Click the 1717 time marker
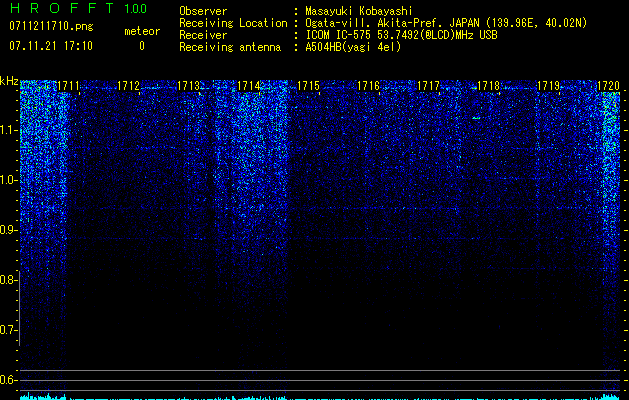Viewport: 629px width, 400px height. coord(428,86)
